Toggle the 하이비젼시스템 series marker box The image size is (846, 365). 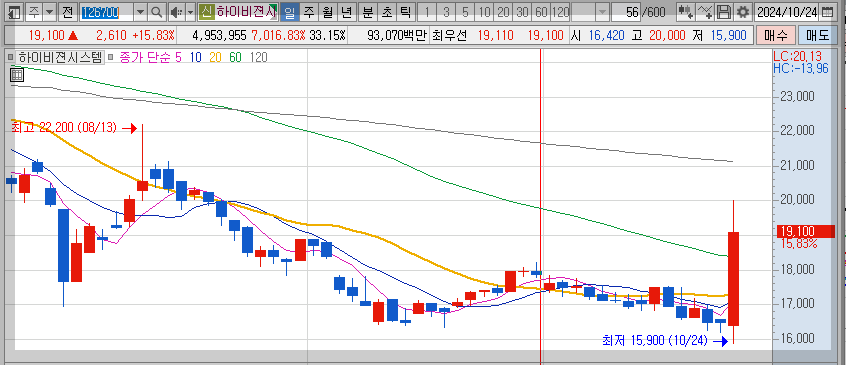11,57
